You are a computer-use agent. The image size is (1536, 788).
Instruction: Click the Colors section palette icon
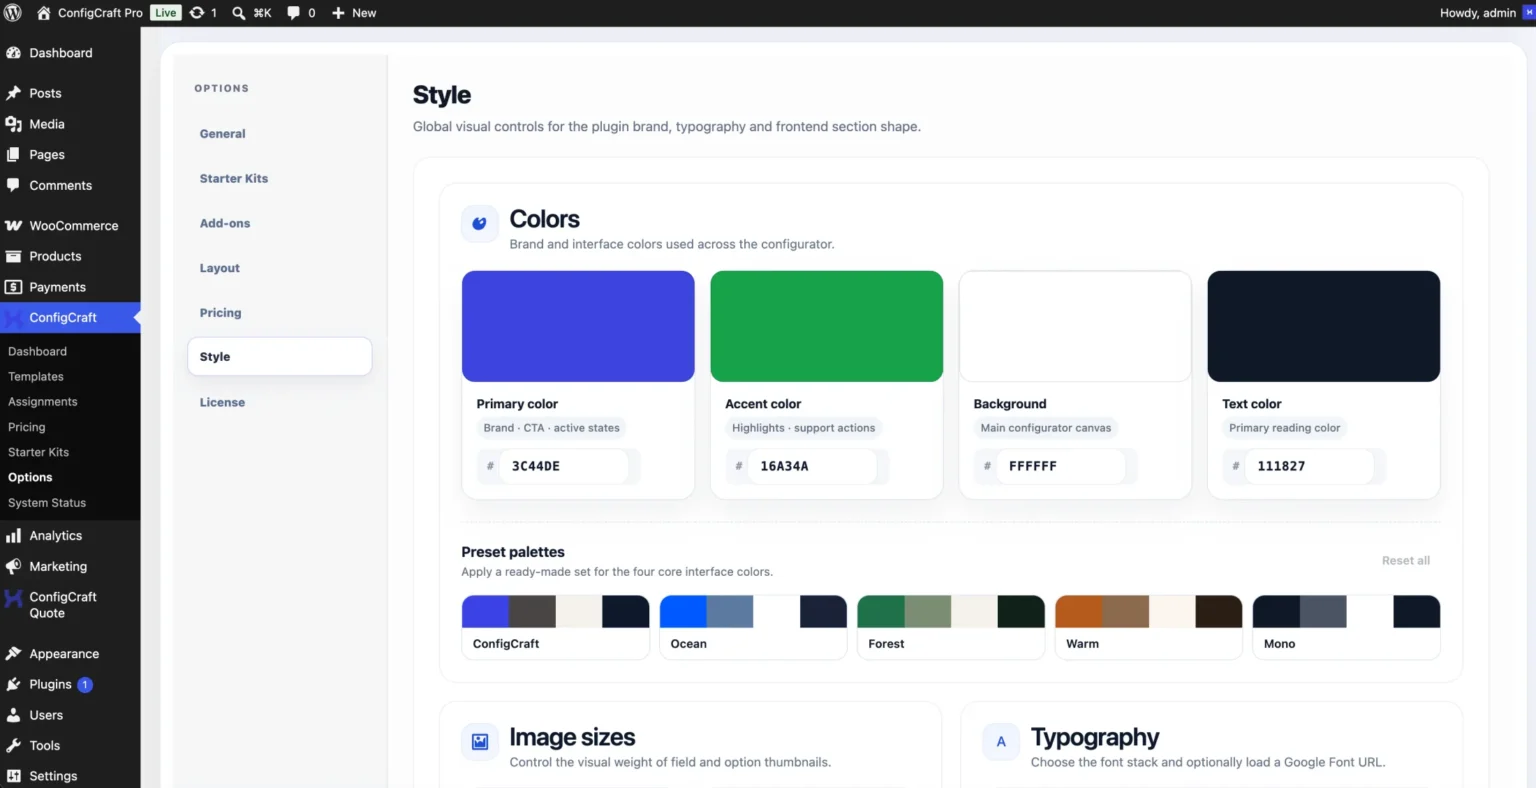click(479, 224)
